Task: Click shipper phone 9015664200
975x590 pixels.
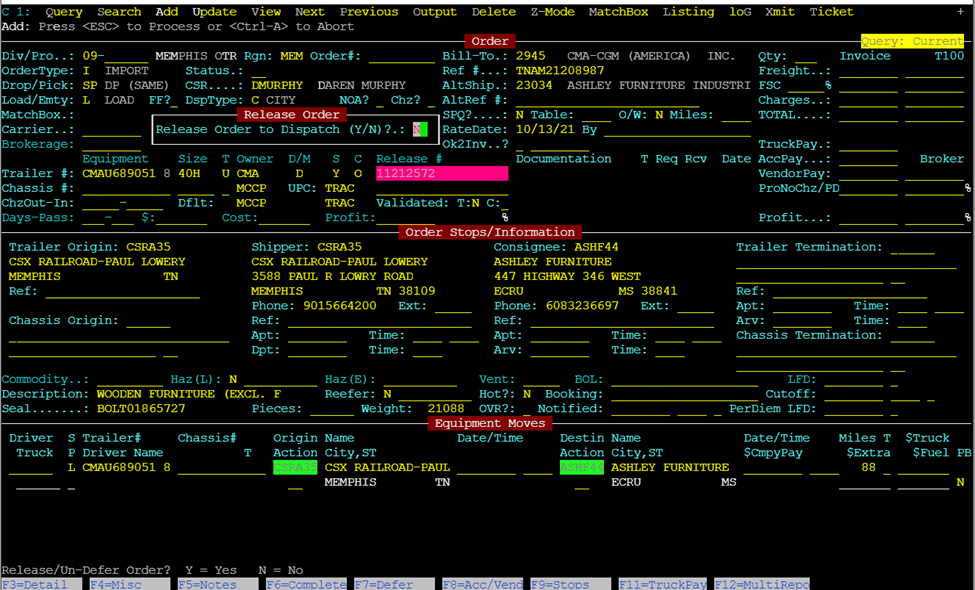Action: tap(340, 306)
